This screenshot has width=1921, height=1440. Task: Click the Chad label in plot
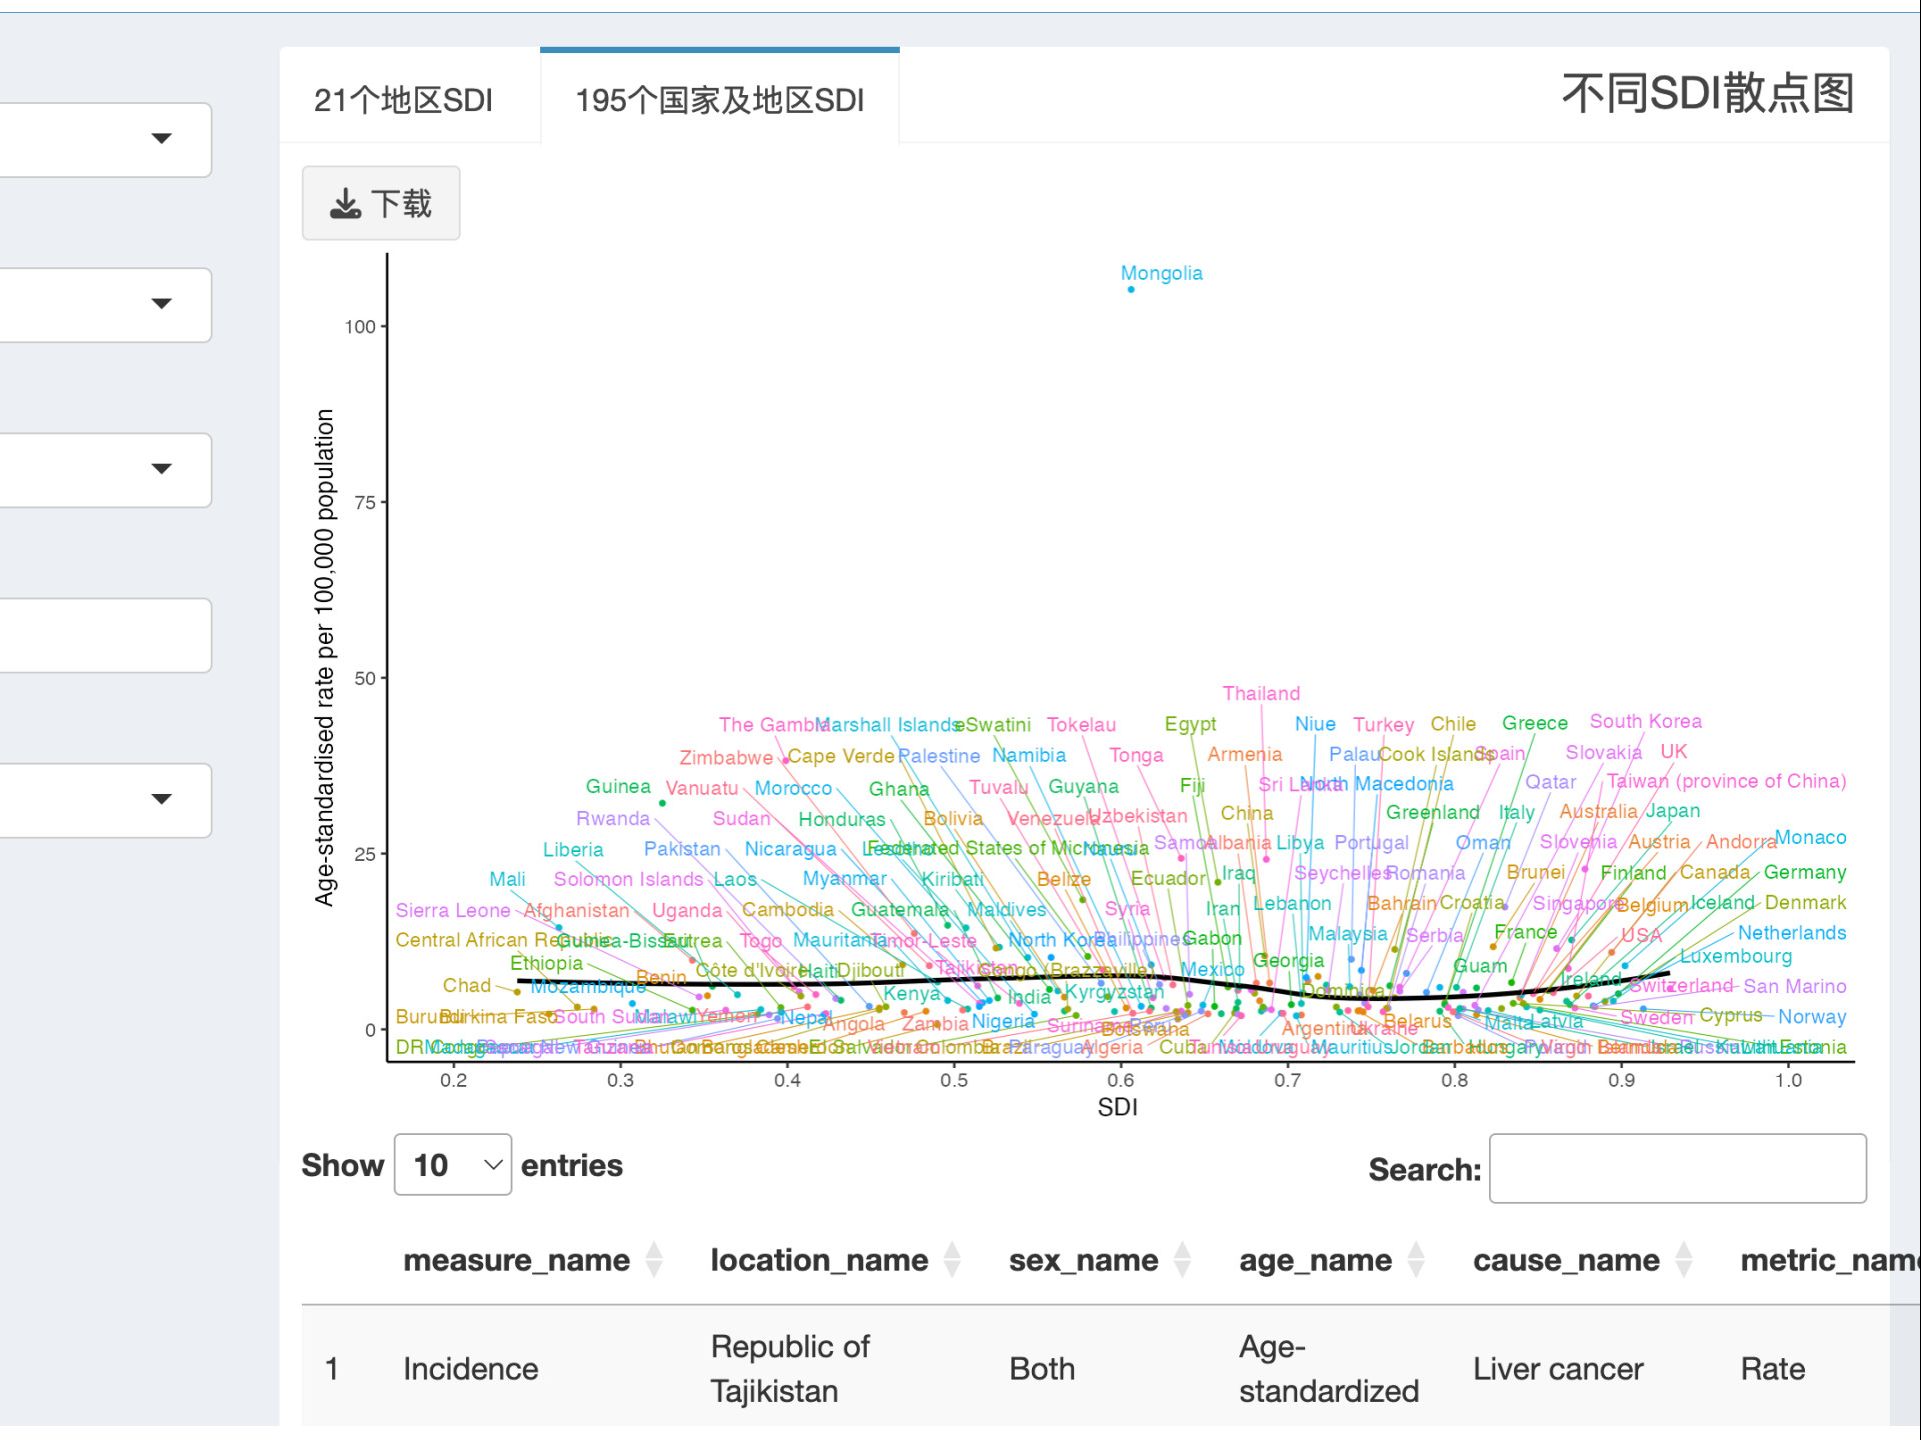coord(467,985)
